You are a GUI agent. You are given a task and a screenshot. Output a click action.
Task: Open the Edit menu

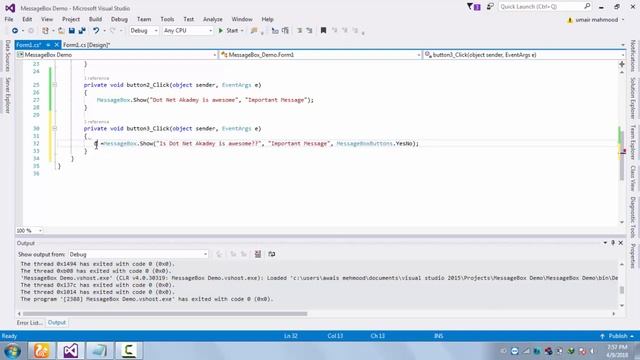coord(27,19)
